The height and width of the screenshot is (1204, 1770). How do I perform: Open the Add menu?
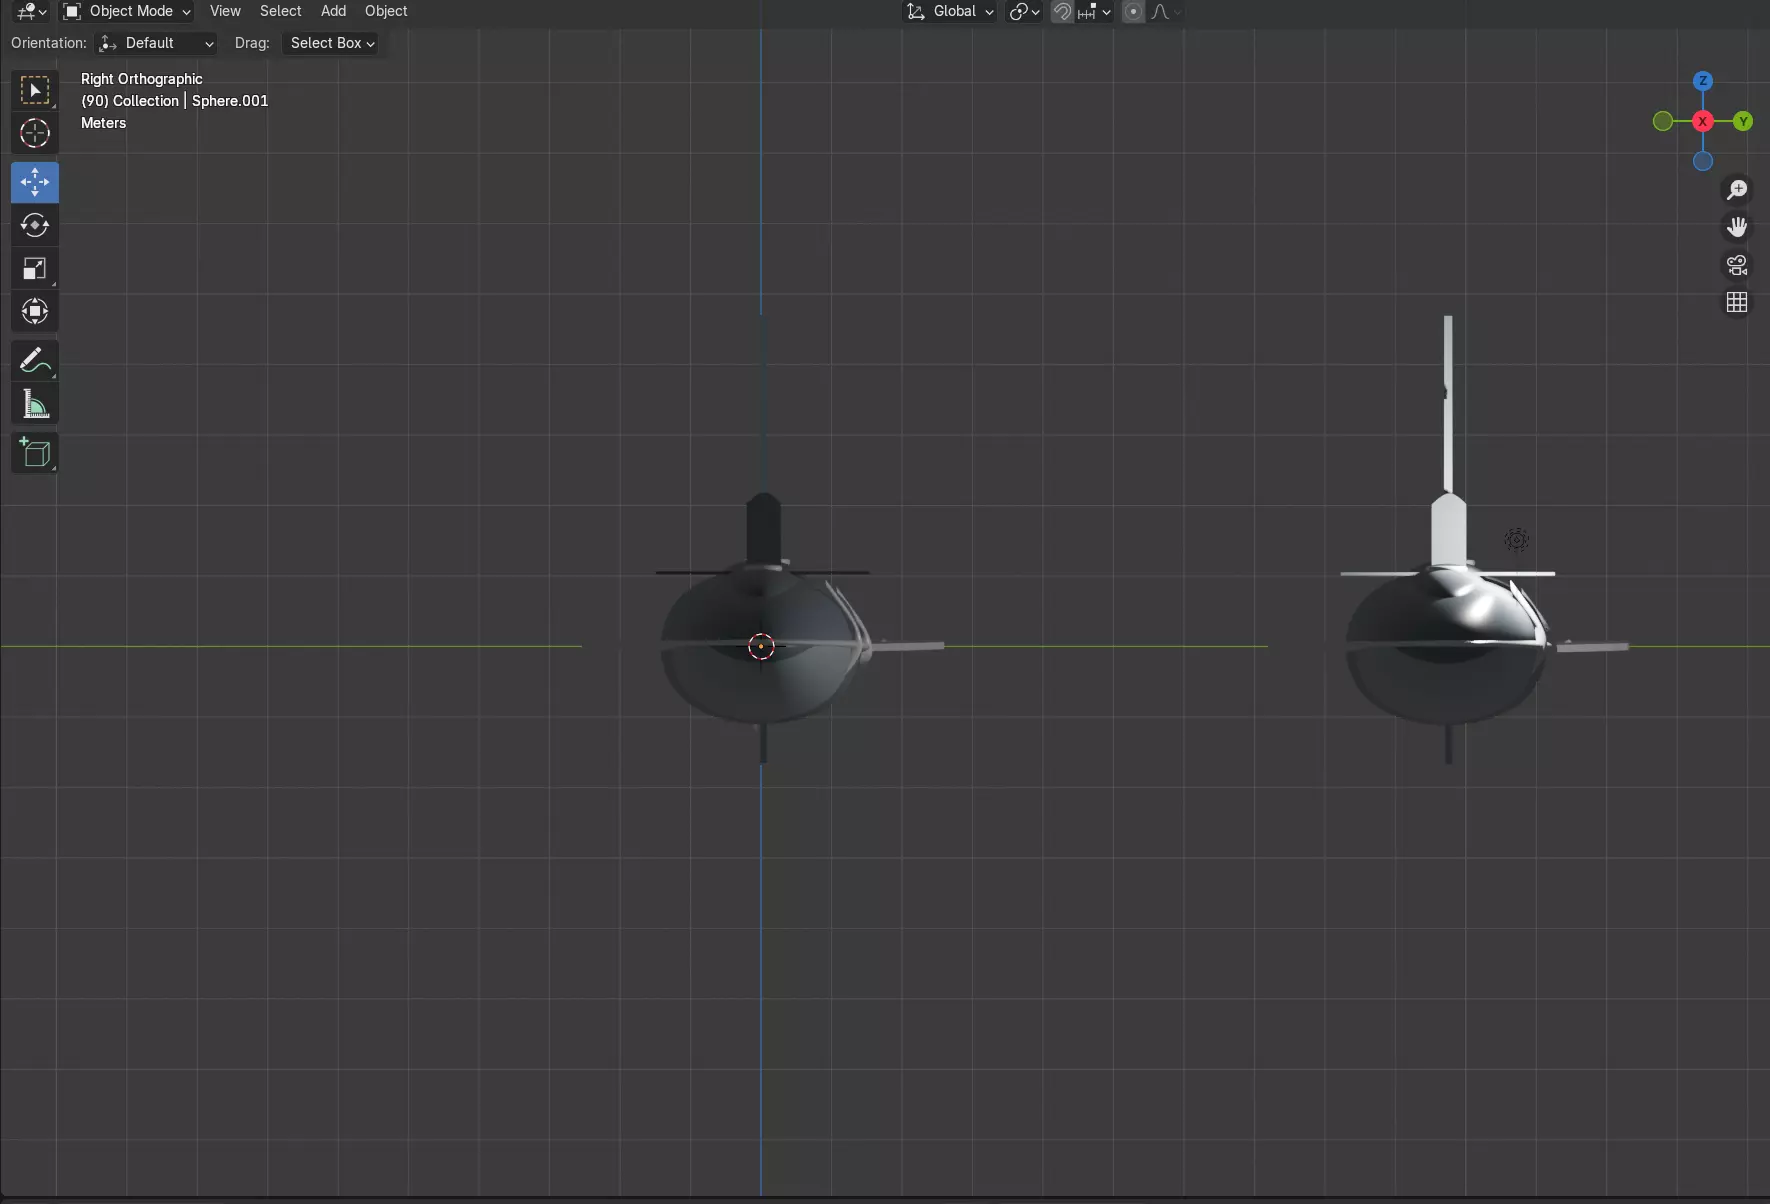333,11
